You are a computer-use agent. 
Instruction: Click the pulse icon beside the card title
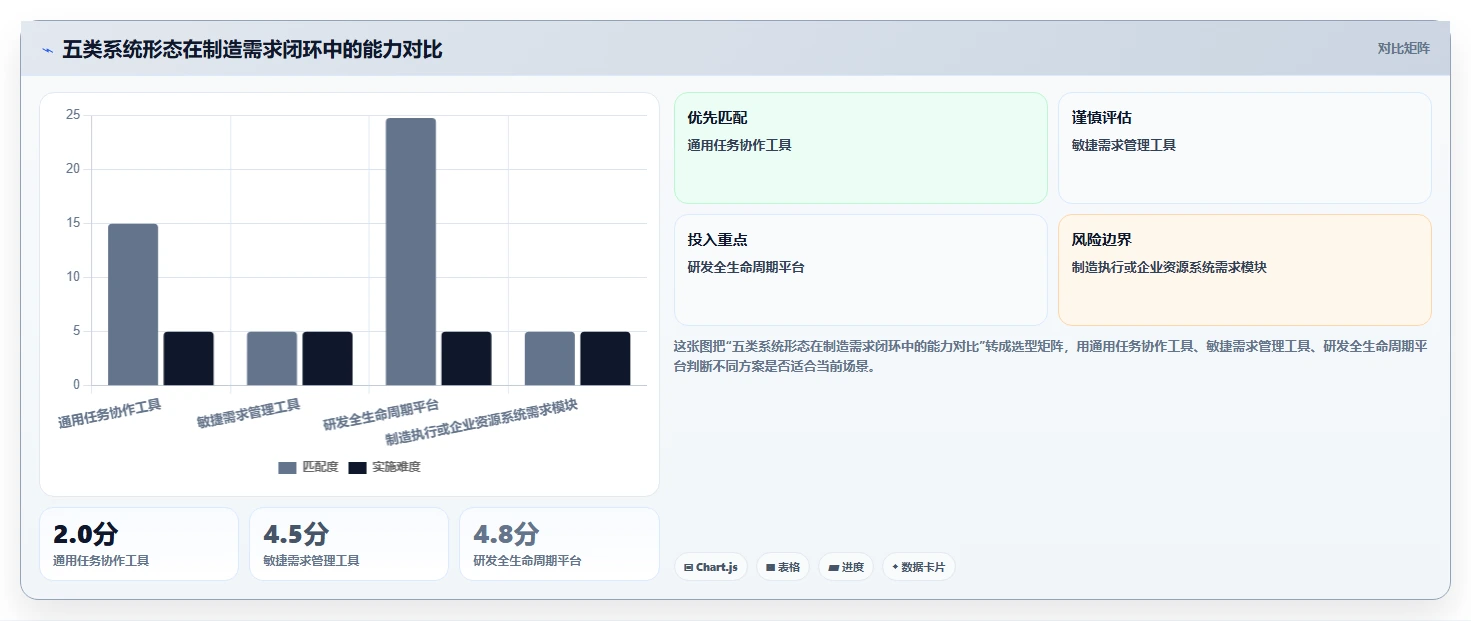tap(47, 50)
